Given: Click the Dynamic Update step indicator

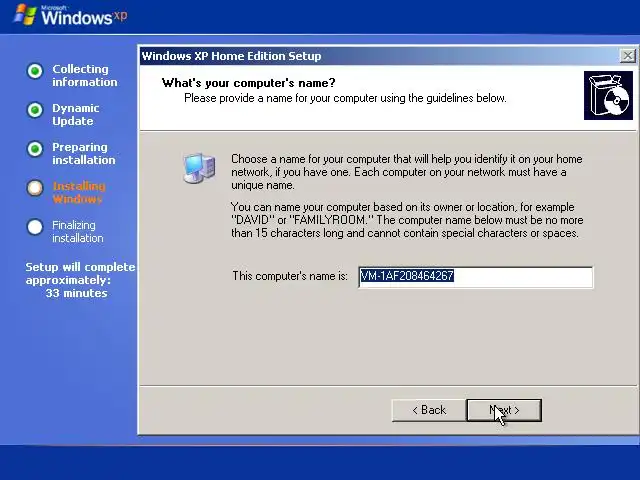Looking at the screenshot, I should coord(35,110).
